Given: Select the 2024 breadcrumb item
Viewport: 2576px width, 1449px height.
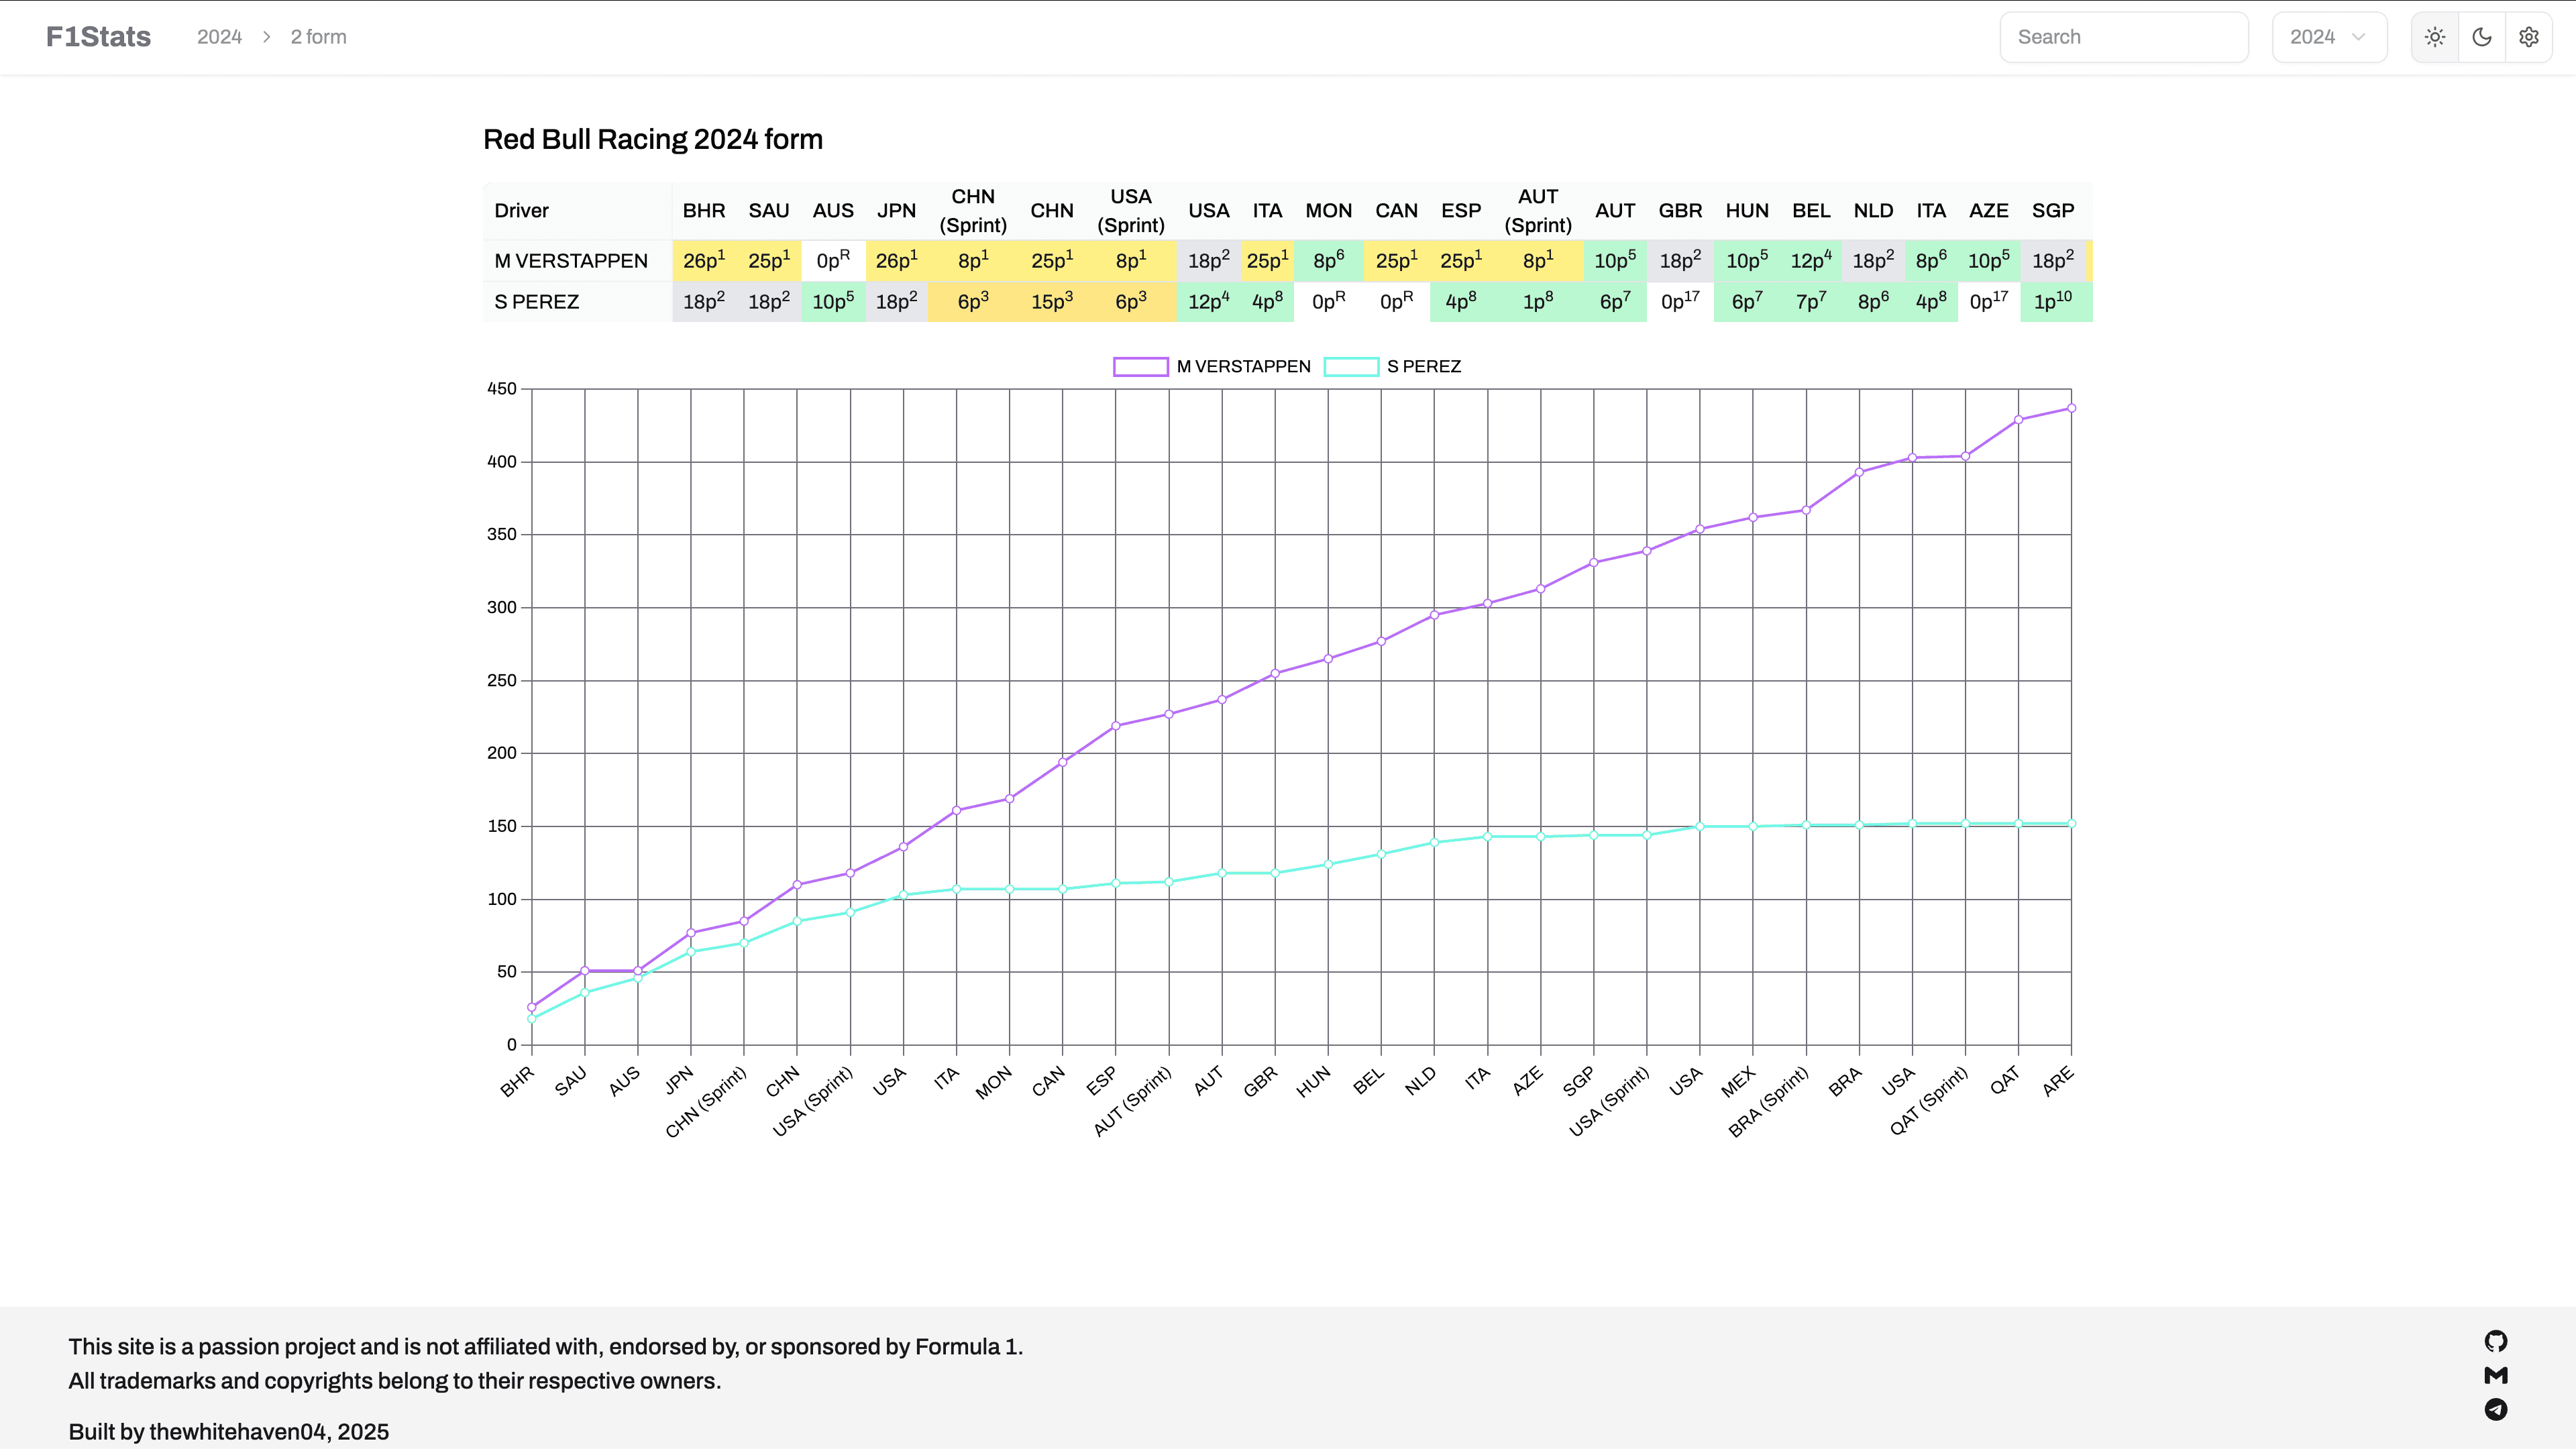Looking at the screenshot, I should pyautogui.click(x=219, y=36).
